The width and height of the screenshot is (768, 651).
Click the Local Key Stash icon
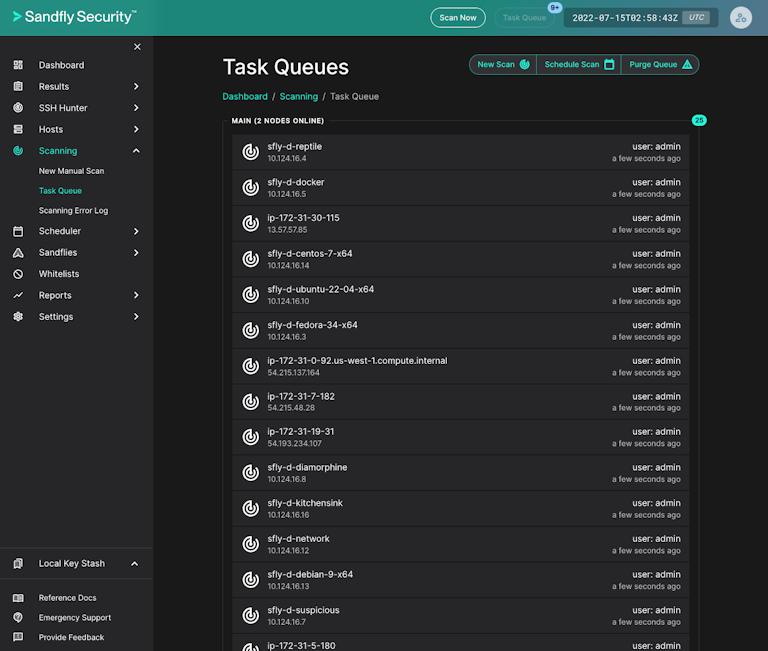tap(18, 563)
